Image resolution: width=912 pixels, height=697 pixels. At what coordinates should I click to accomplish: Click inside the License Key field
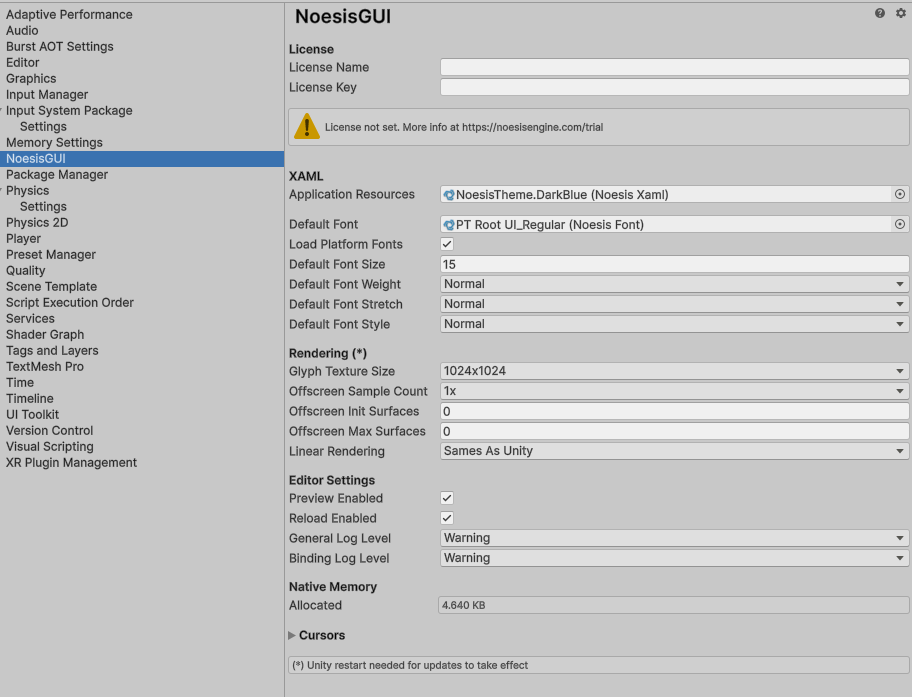[674, 87]
